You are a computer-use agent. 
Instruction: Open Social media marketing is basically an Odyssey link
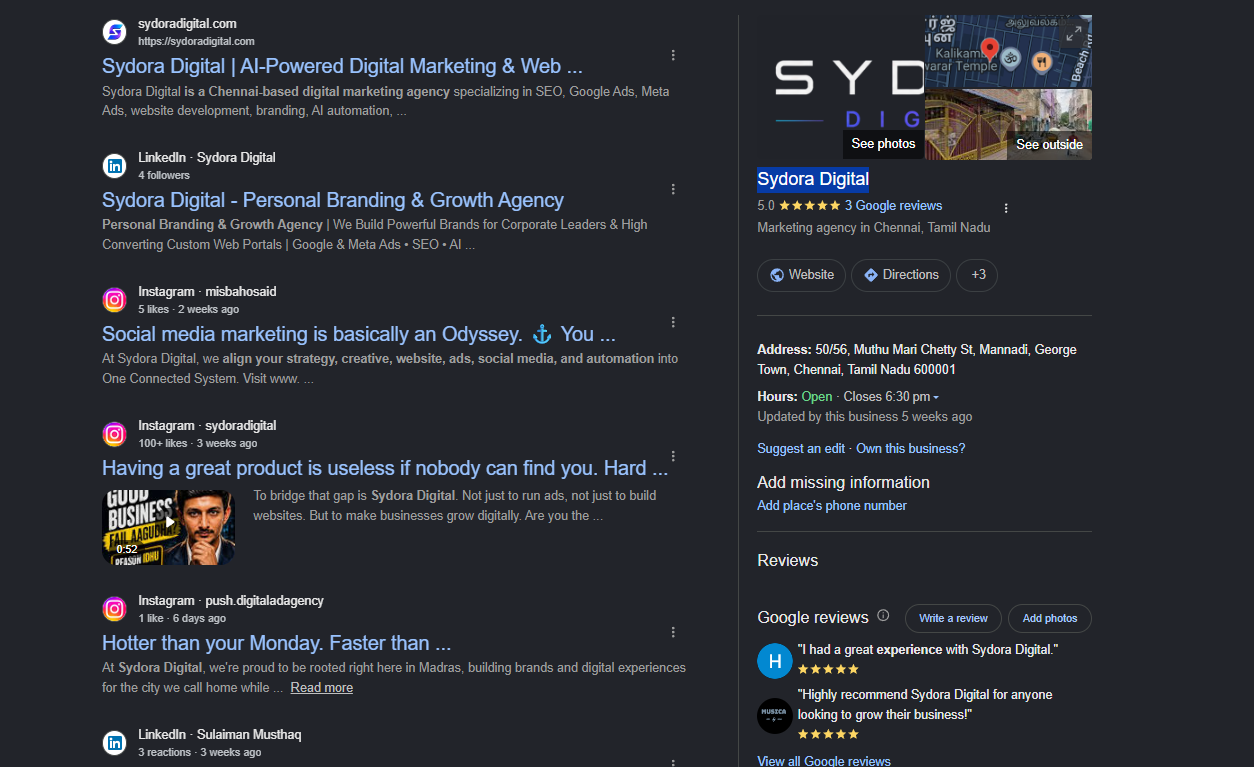click(x=359, y=334)
